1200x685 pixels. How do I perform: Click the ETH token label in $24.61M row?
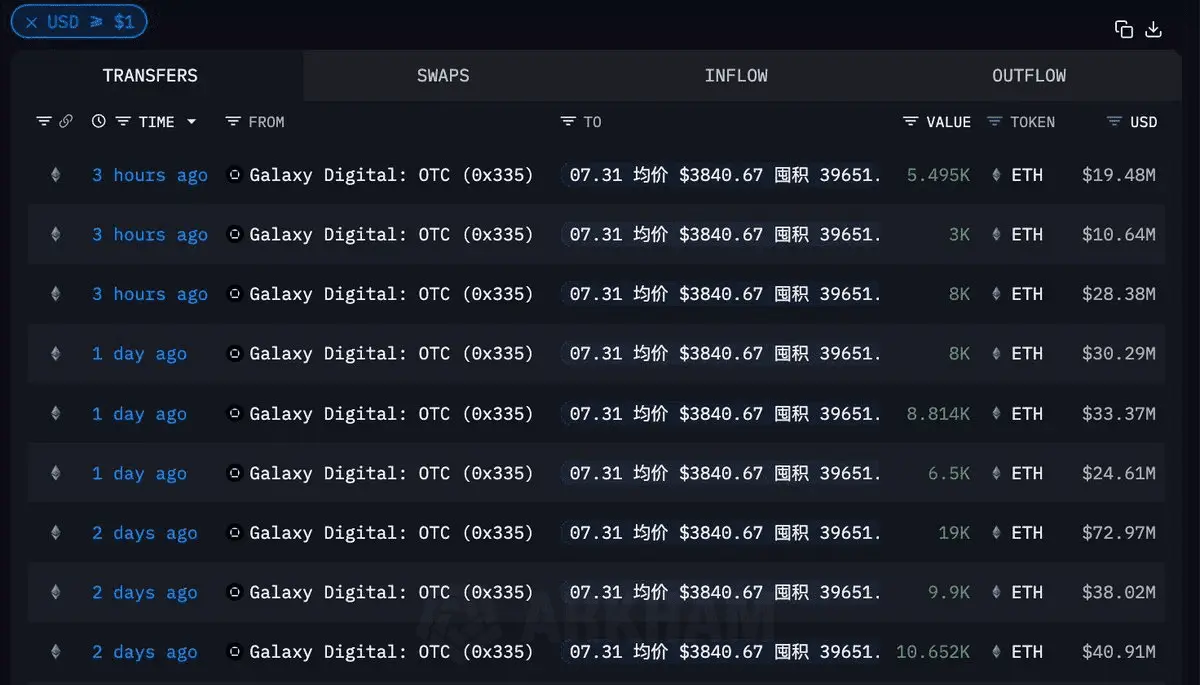click(x=1027, y=473)
